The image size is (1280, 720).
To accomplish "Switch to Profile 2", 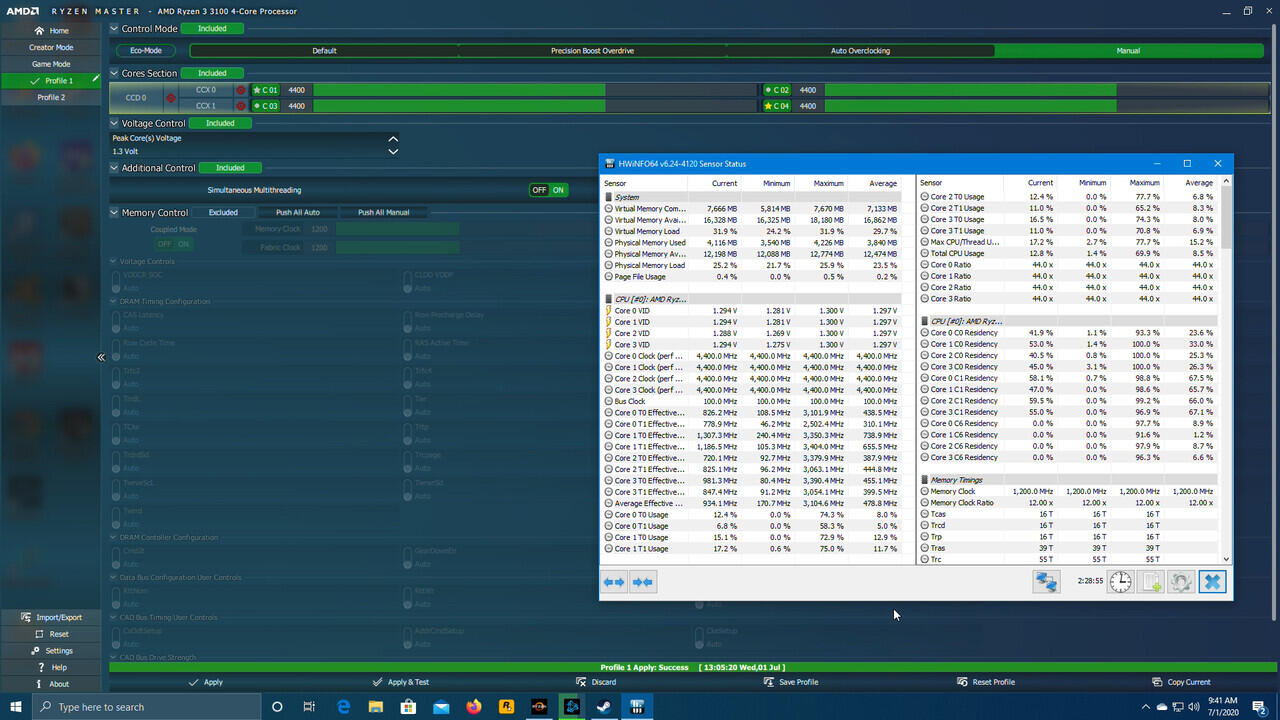I will 51,97.
